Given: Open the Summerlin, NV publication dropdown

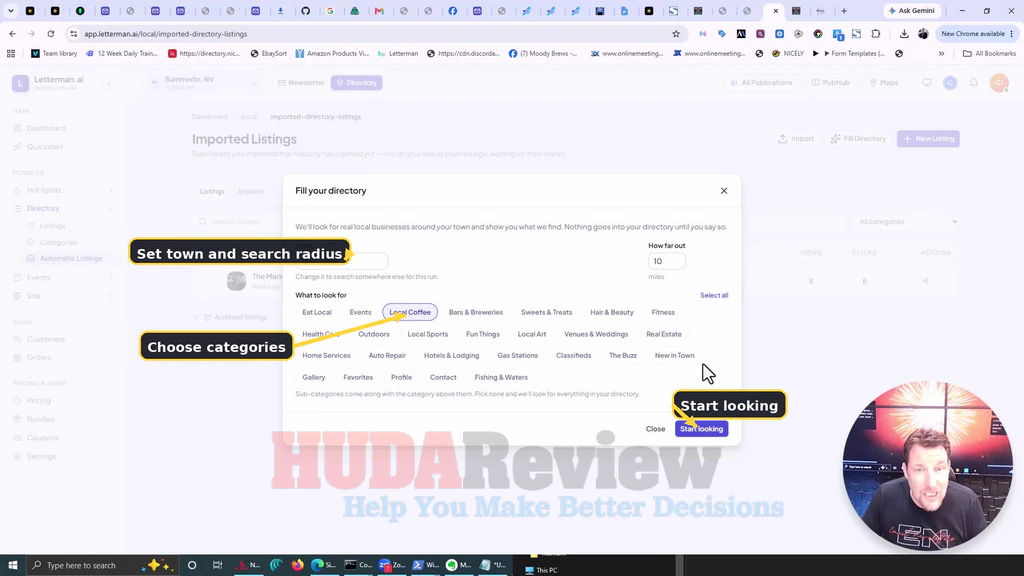Looking at the screenshot, I should 204,82.
